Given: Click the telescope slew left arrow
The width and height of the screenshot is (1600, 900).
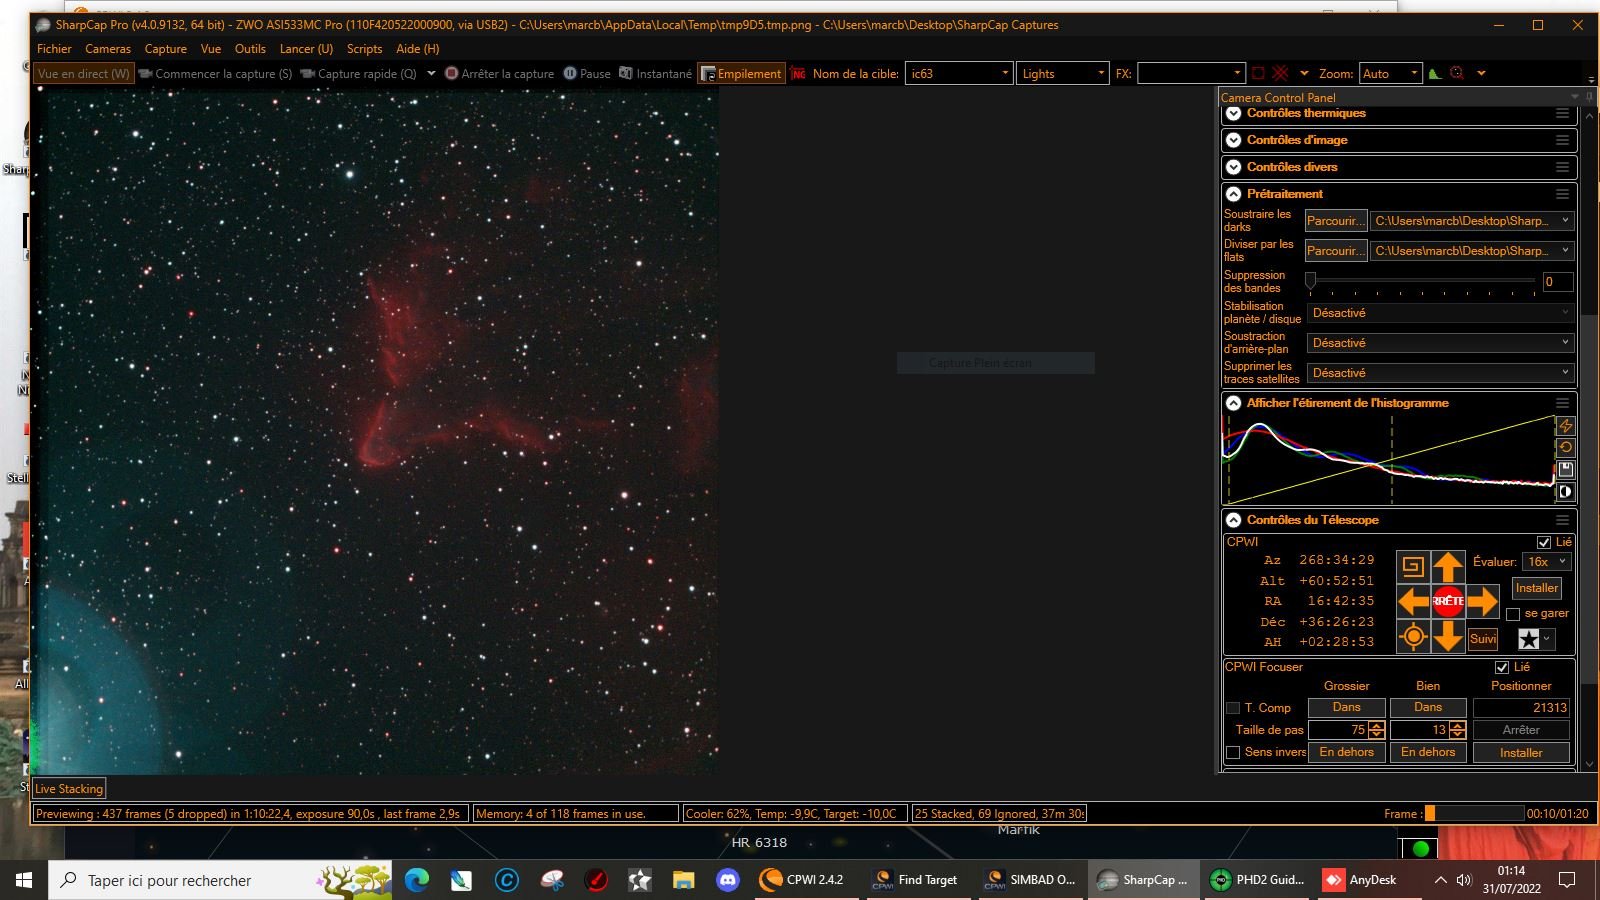Looking at the screenshot, I should 1413,601.
